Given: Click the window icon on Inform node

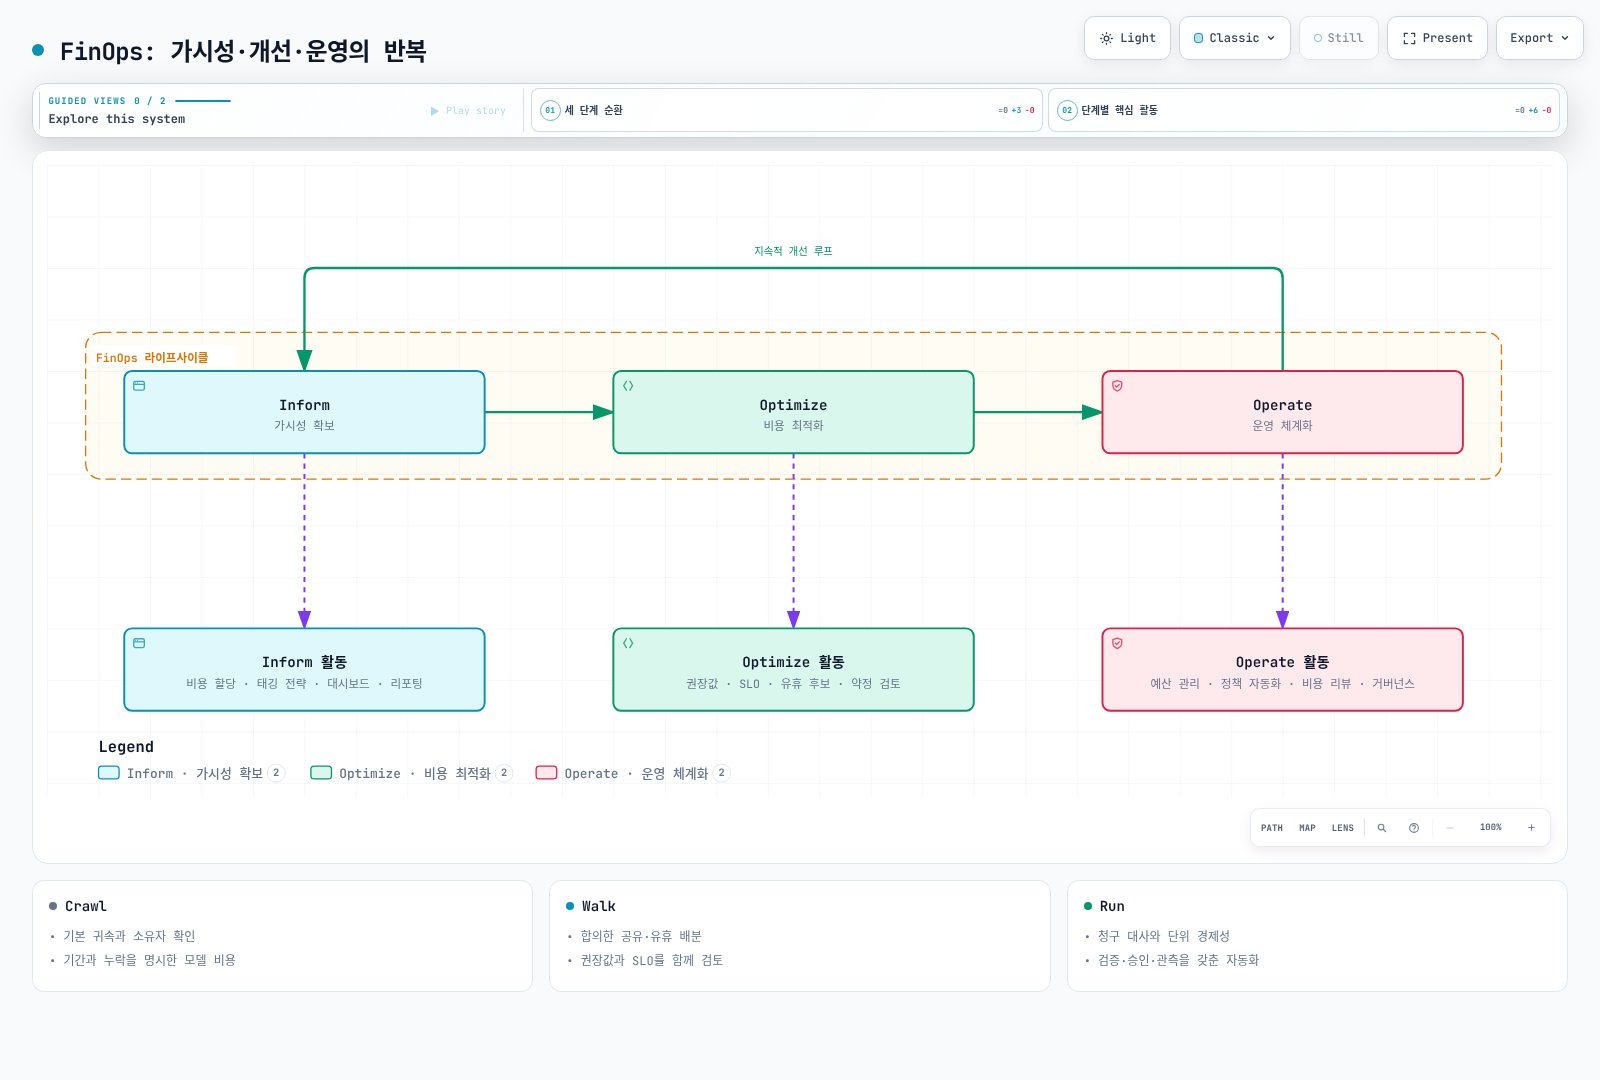Looking at the screenshot, I should click(x=139, y=386).
